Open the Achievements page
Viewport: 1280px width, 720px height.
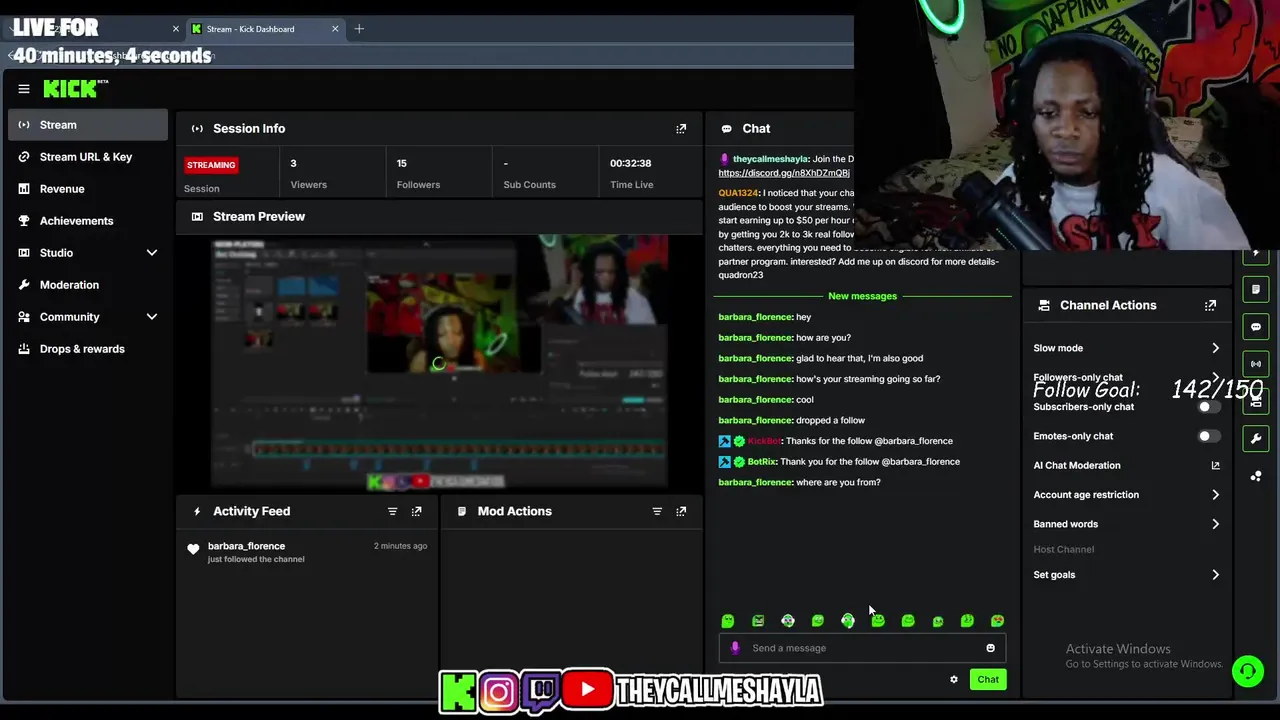[88, 221]
